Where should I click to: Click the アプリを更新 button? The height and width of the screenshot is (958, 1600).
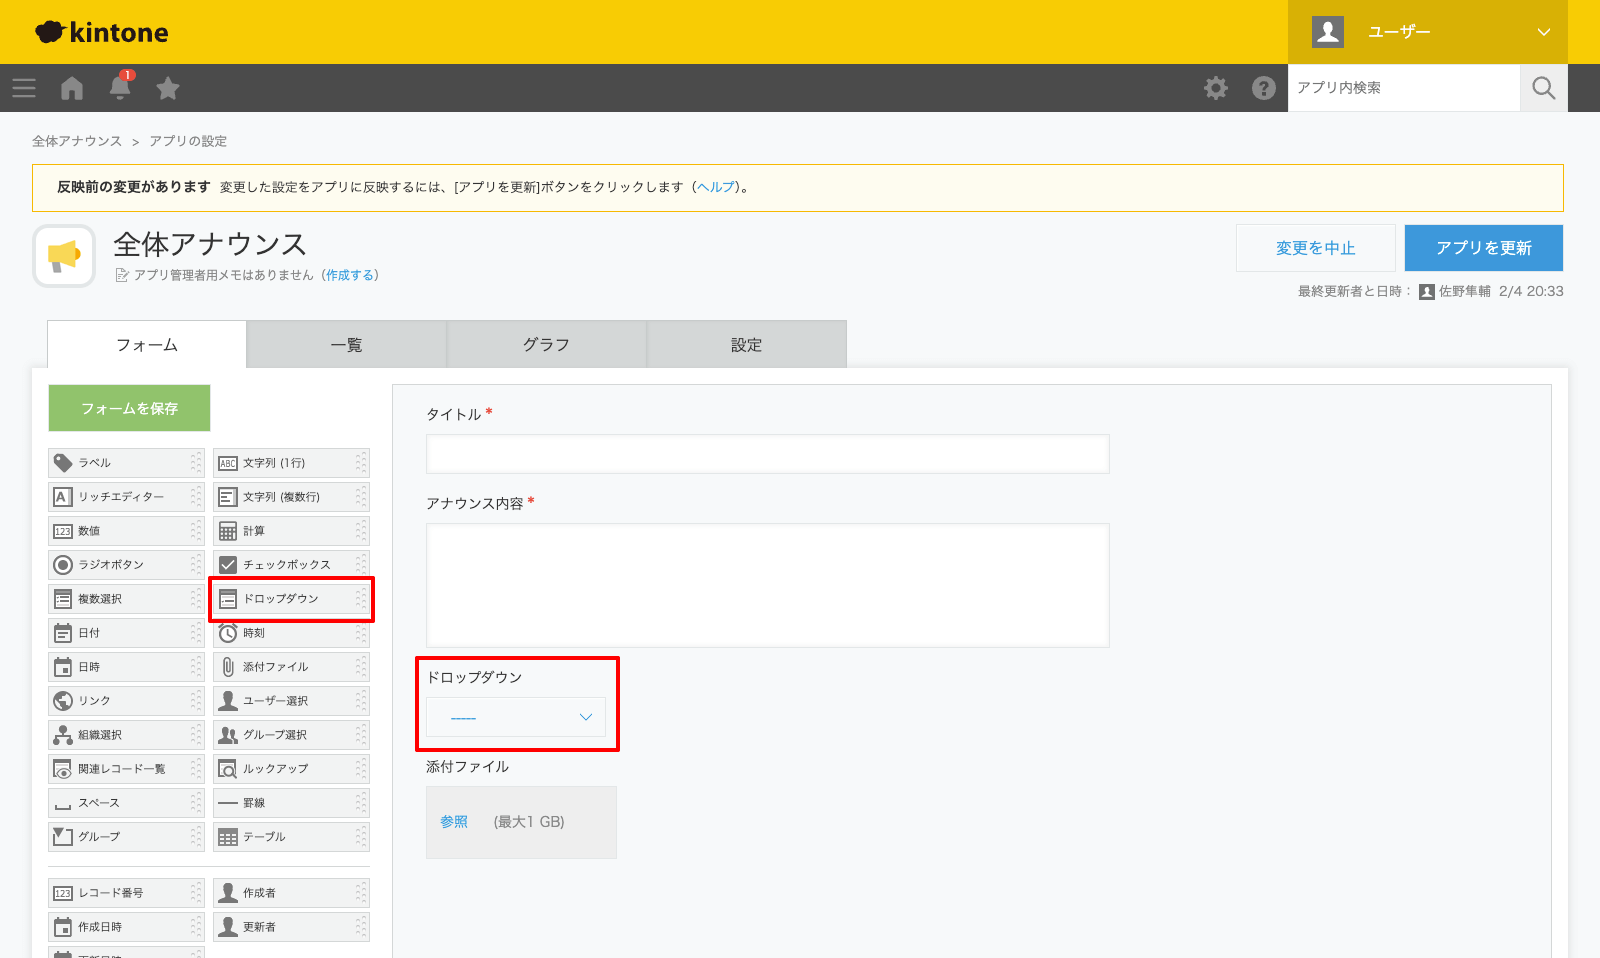1483,248
